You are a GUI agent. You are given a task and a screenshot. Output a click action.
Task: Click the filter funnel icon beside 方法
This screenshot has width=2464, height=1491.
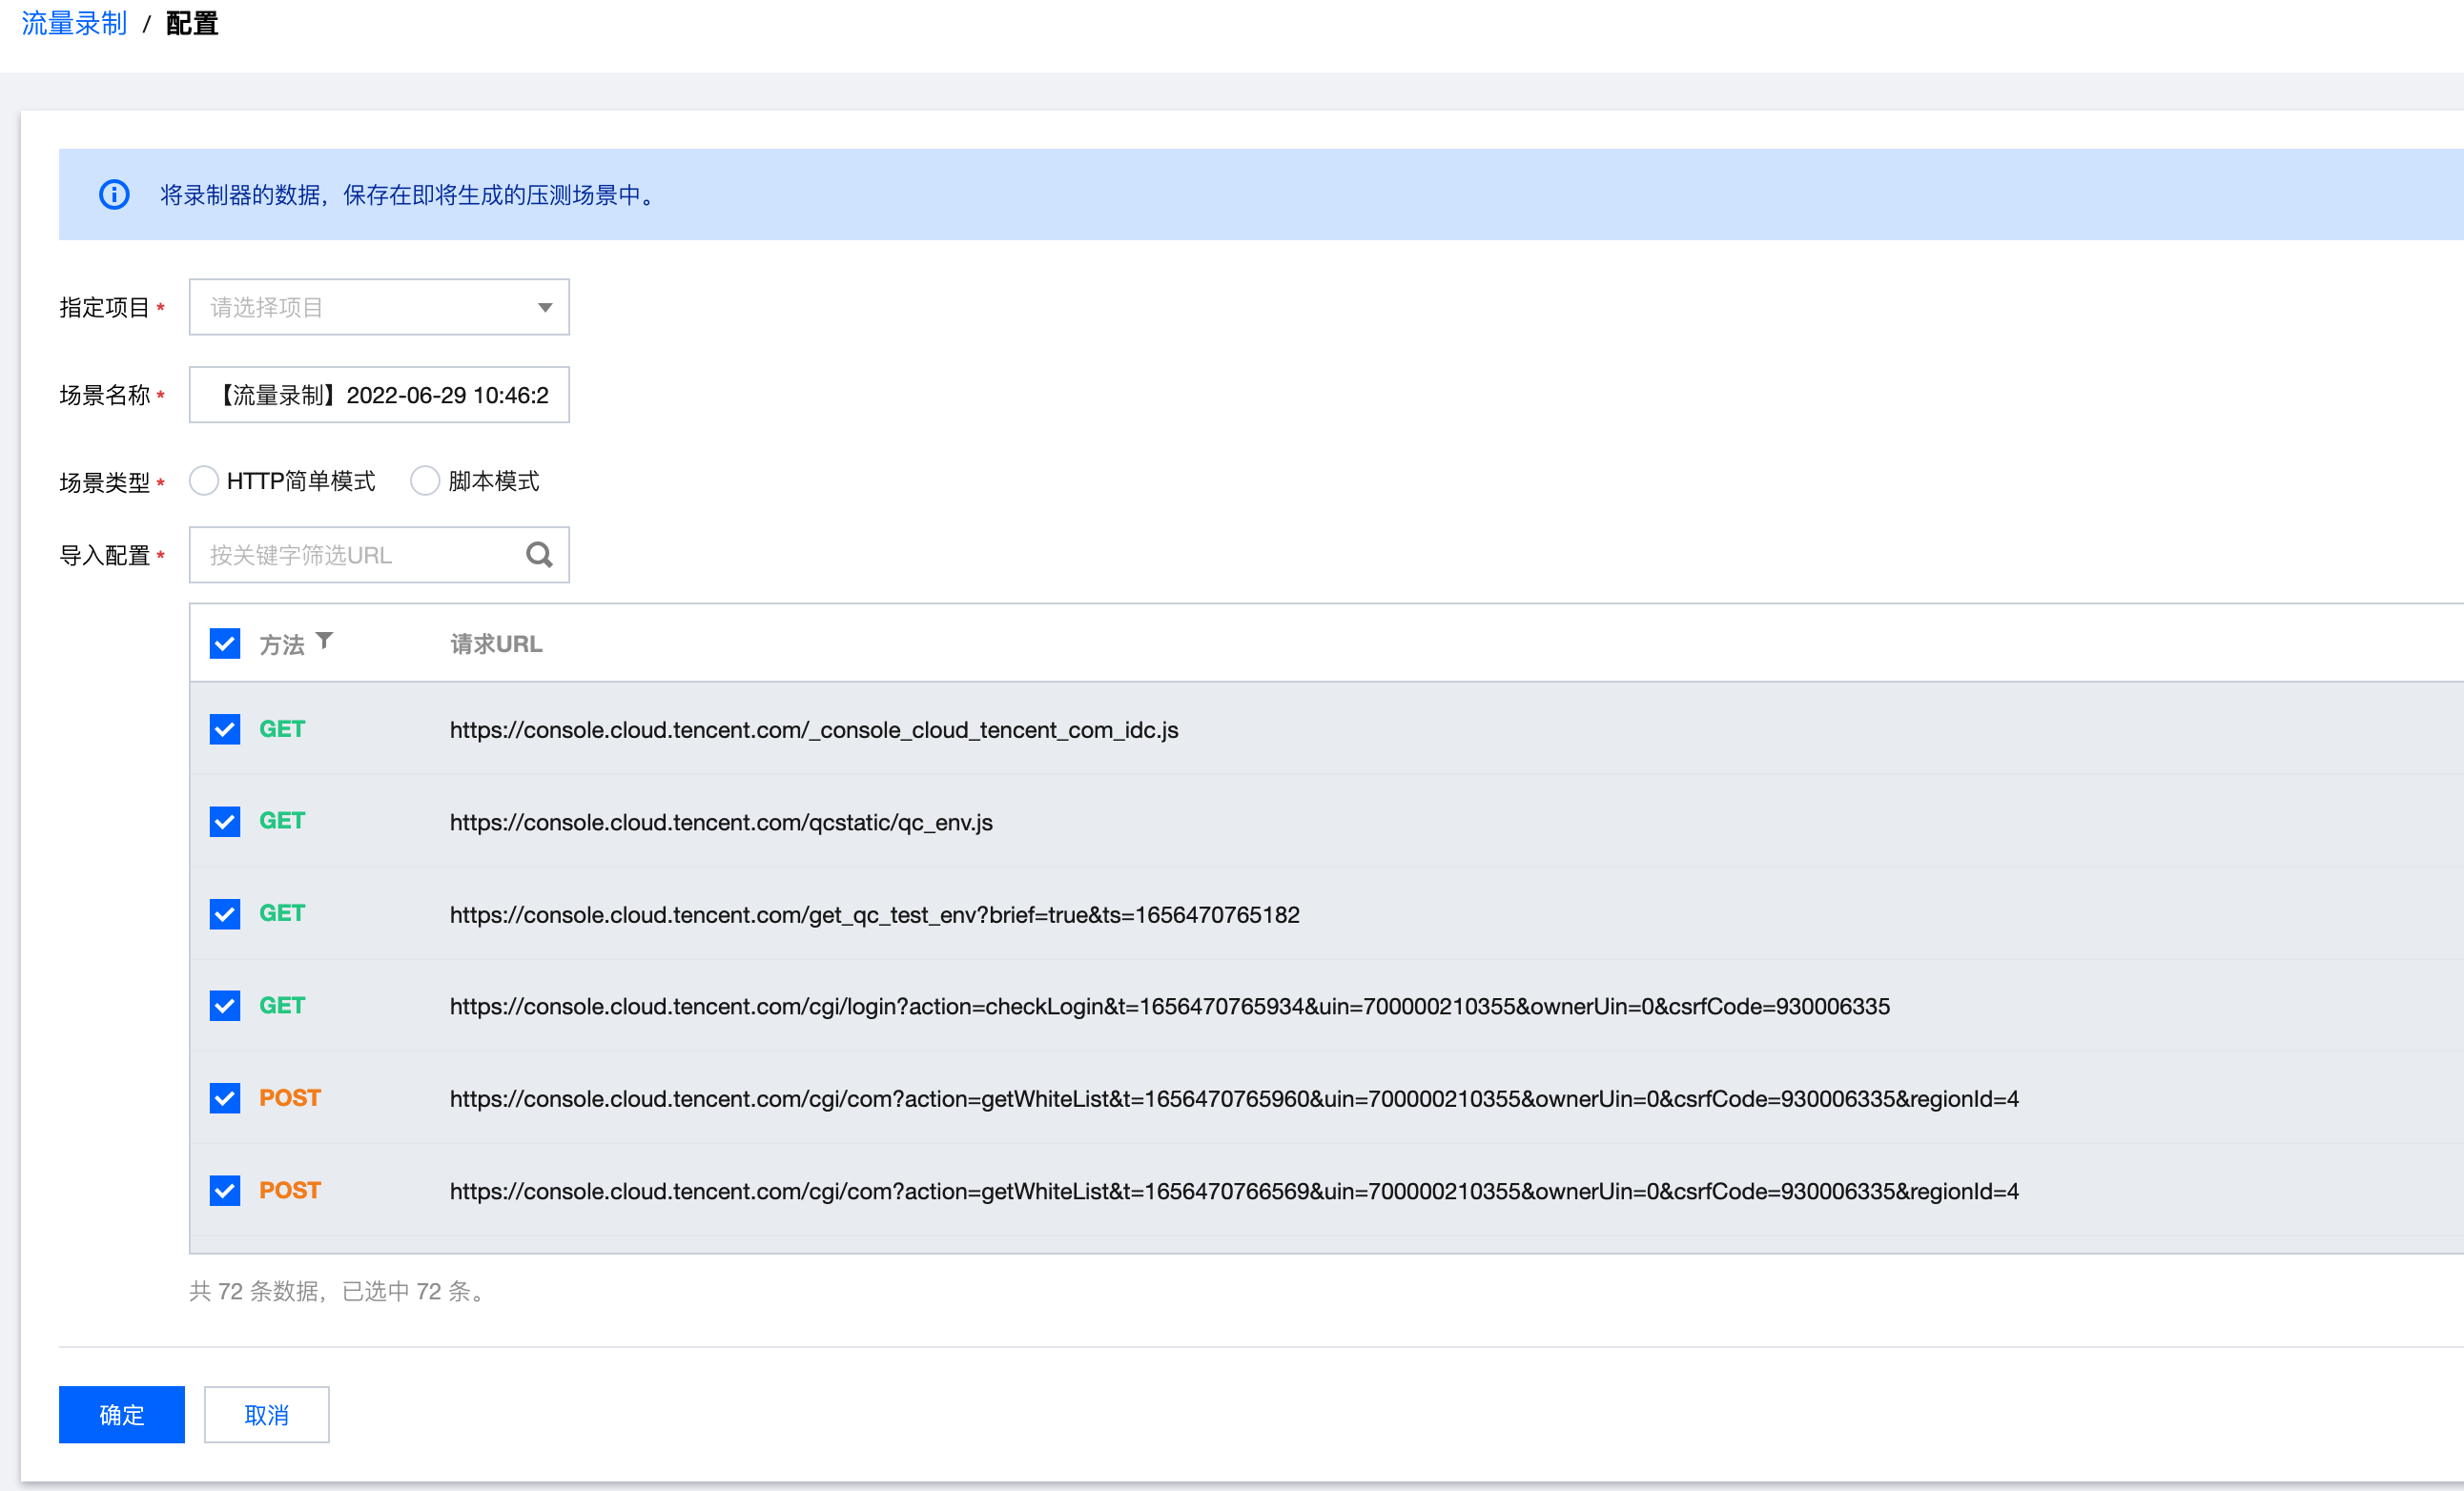pyautogui.click(x=324, y=640)
